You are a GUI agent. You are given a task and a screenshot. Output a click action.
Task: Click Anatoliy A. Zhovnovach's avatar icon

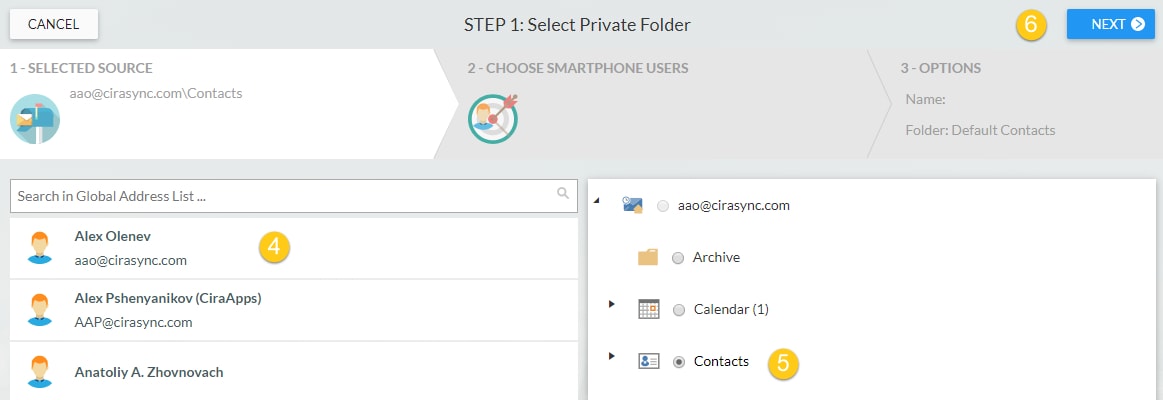point(40,372)
